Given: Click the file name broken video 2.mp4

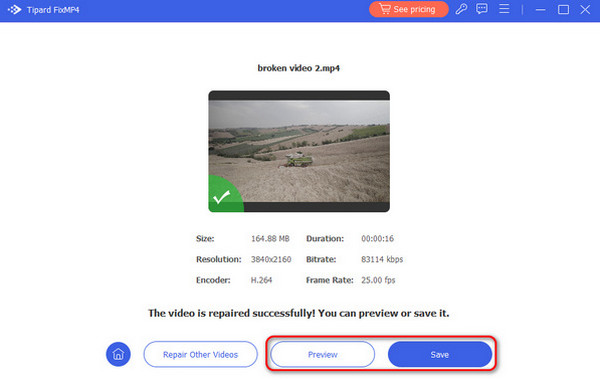Looking at the screenshot, I should [x=298, y=68].
